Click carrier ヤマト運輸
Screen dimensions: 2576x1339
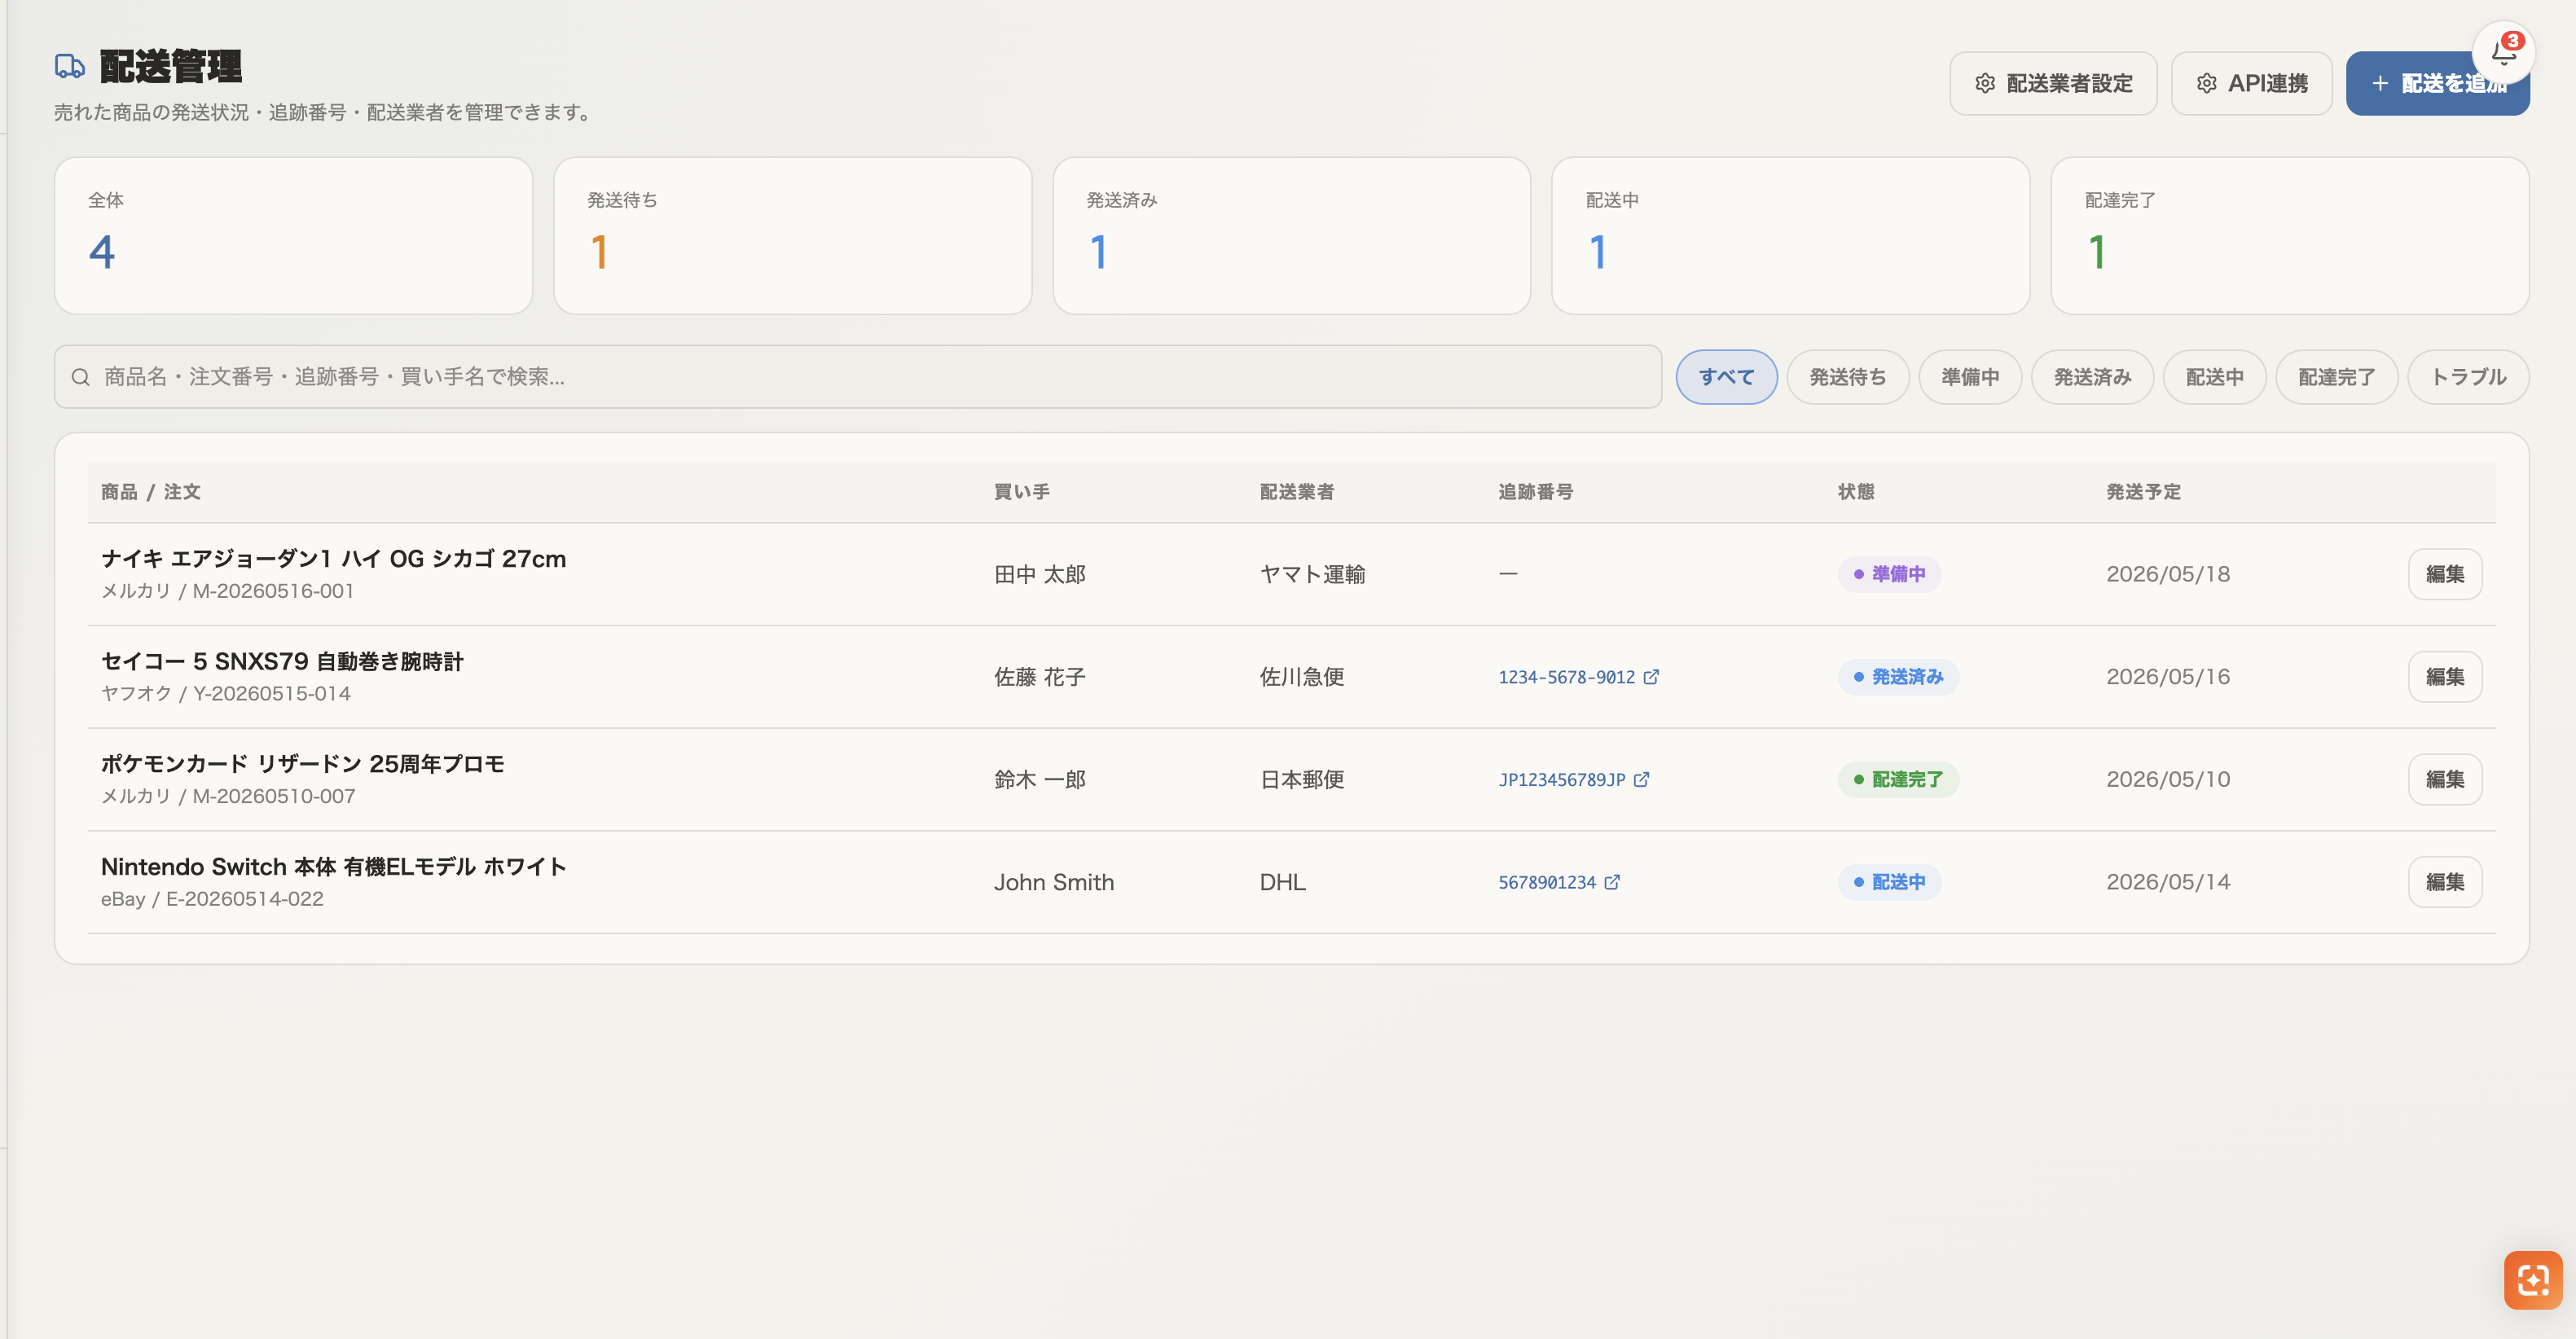pos(1312,574)
